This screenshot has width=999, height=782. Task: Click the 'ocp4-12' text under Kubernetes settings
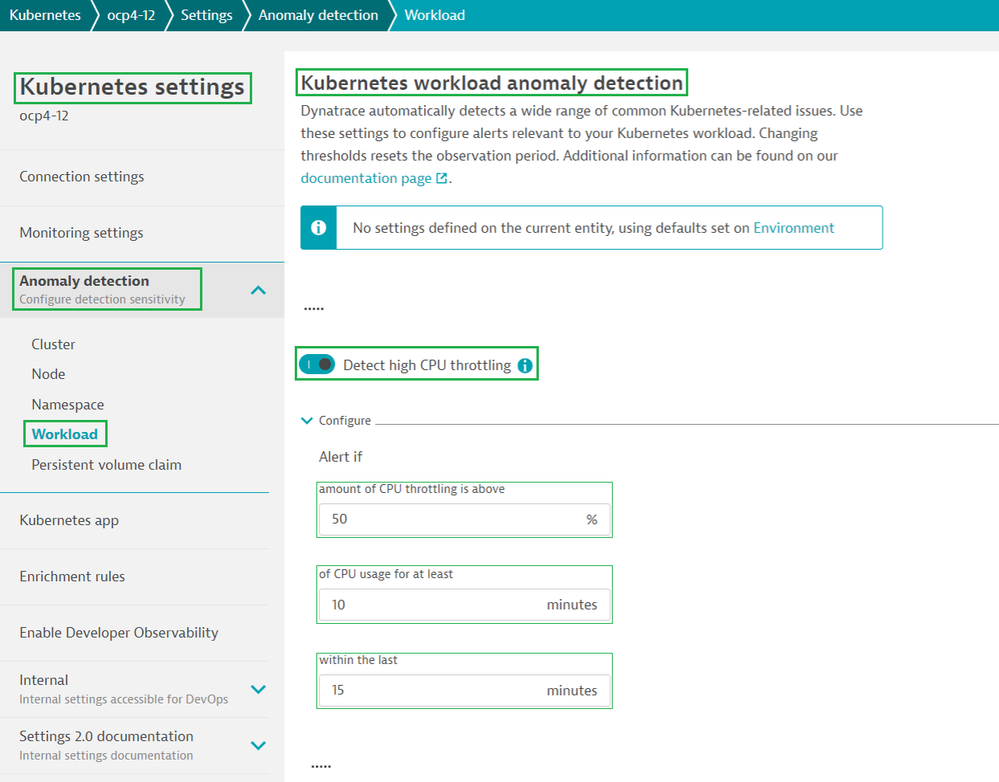[x=44, y=116]
